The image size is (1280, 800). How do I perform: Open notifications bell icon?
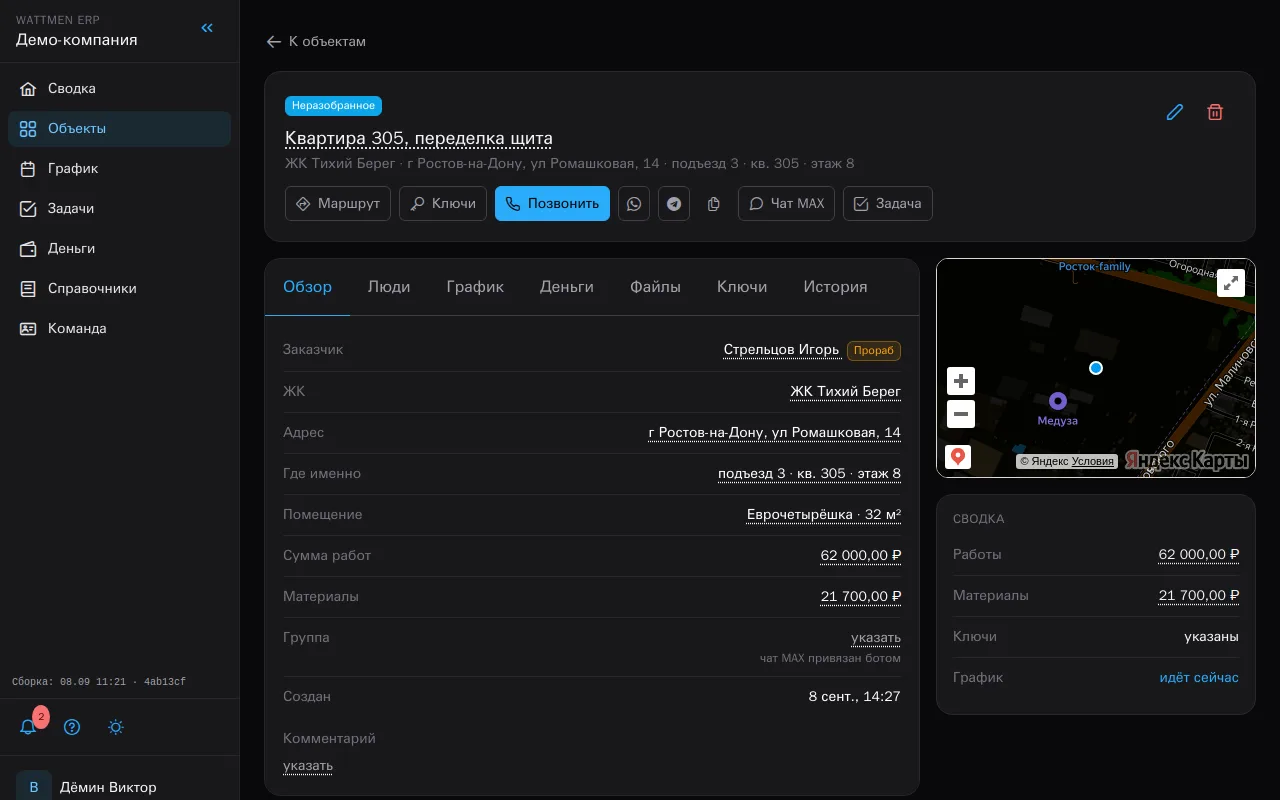pos(28,727)
